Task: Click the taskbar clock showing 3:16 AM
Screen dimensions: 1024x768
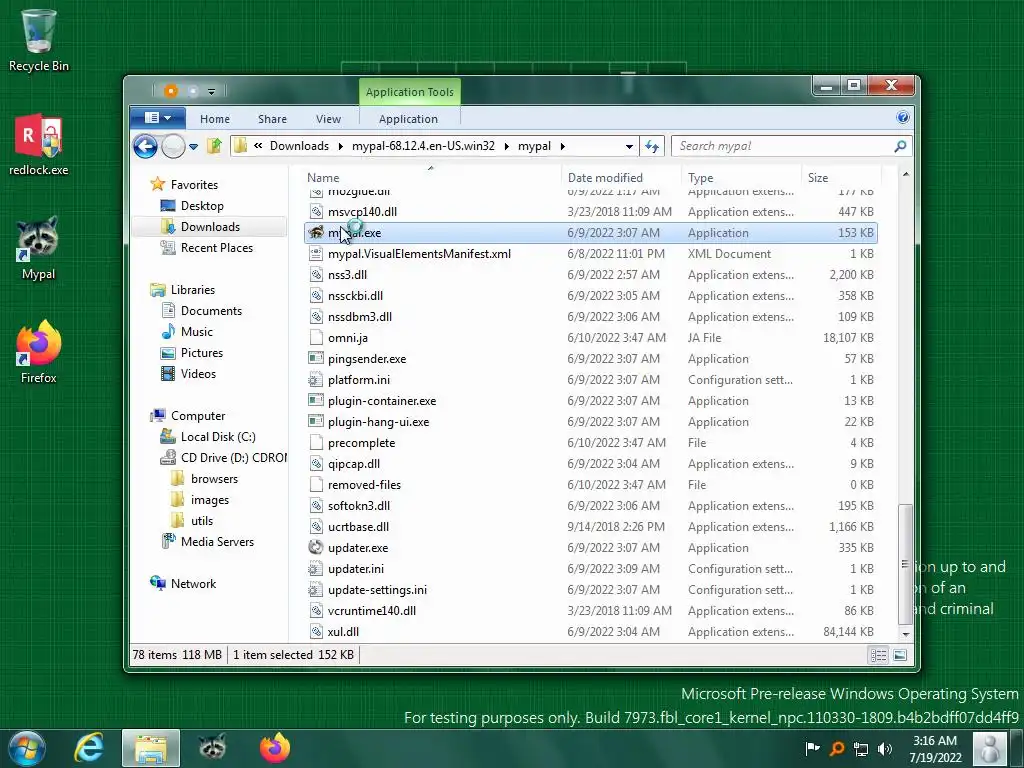Action: point(935,748)
